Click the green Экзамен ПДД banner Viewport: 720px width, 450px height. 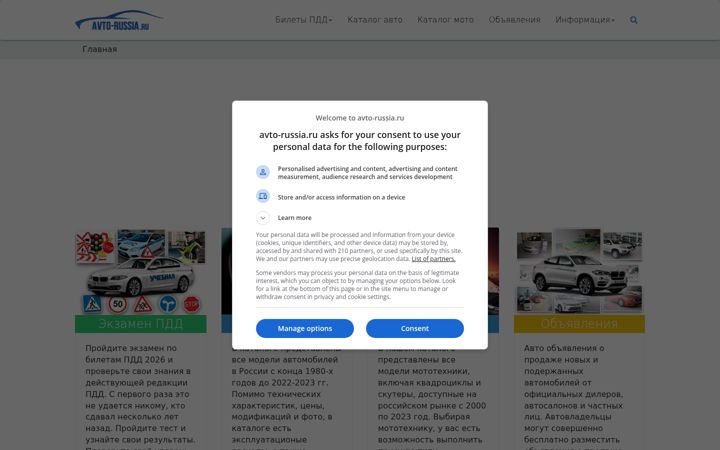(141, 324)
